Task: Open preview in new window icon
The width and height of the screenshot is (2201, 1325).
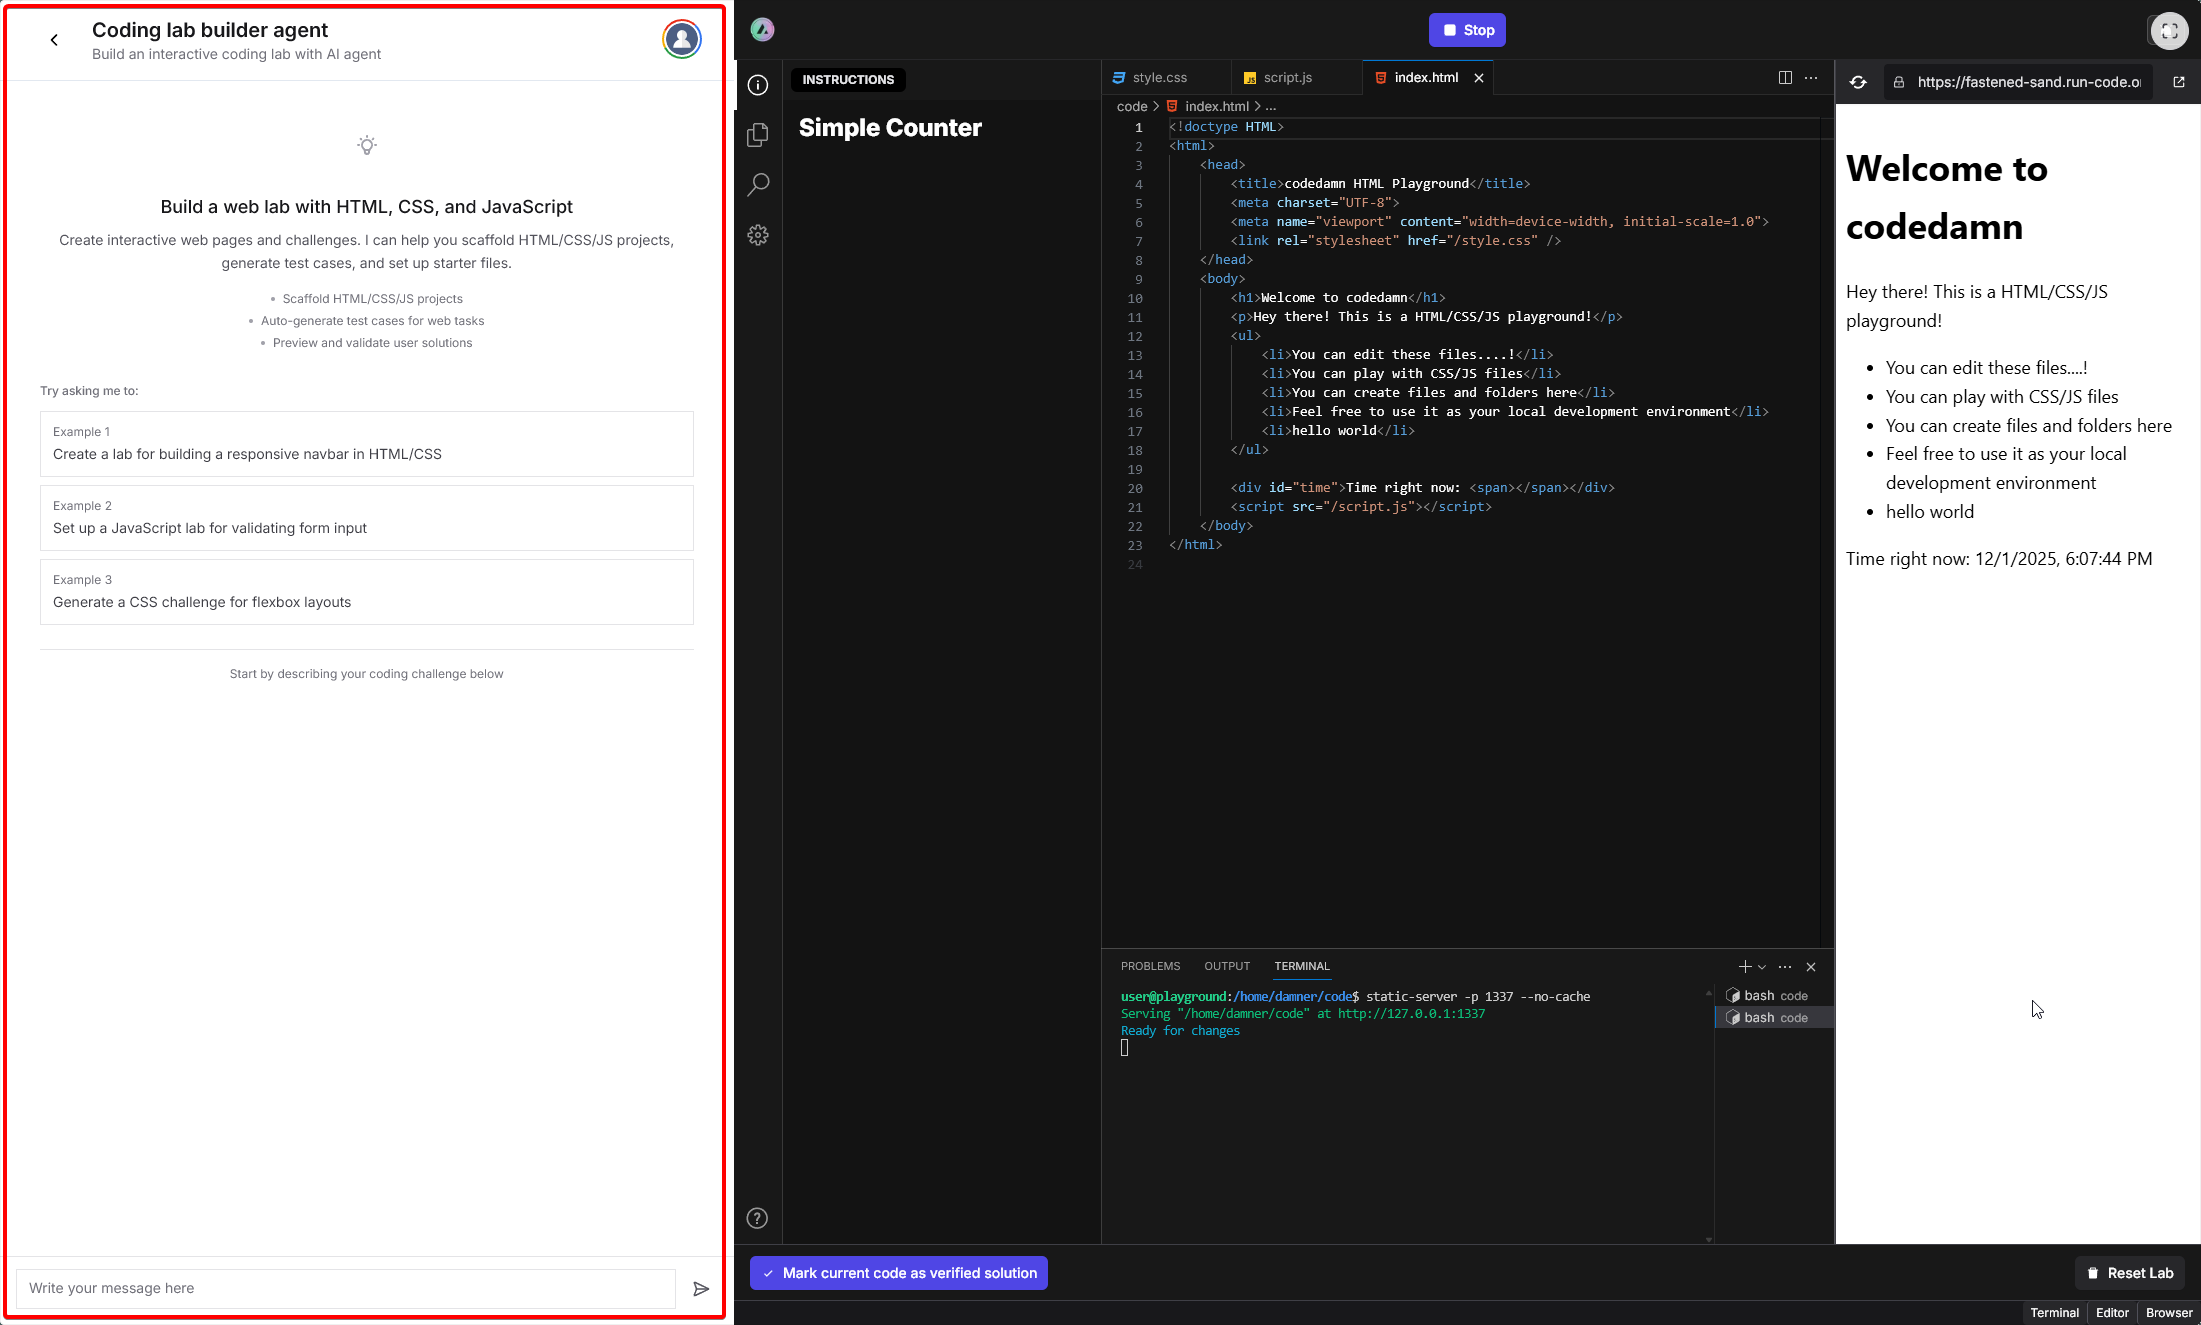Action: coord(2179,82)
